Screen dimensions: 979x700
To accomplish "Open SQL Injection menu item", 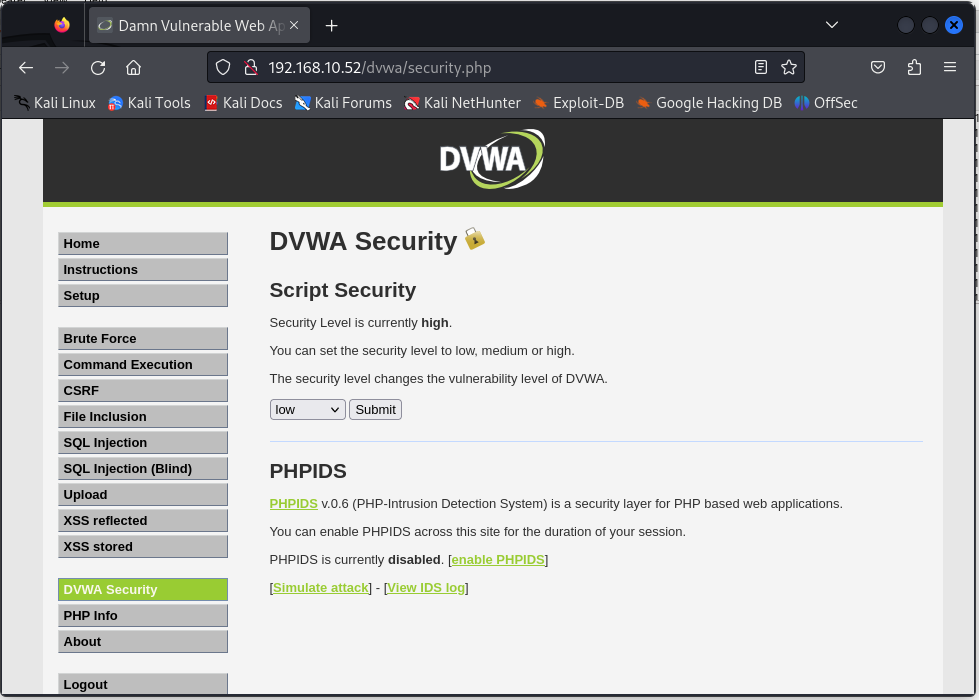I will coord(143,443).
